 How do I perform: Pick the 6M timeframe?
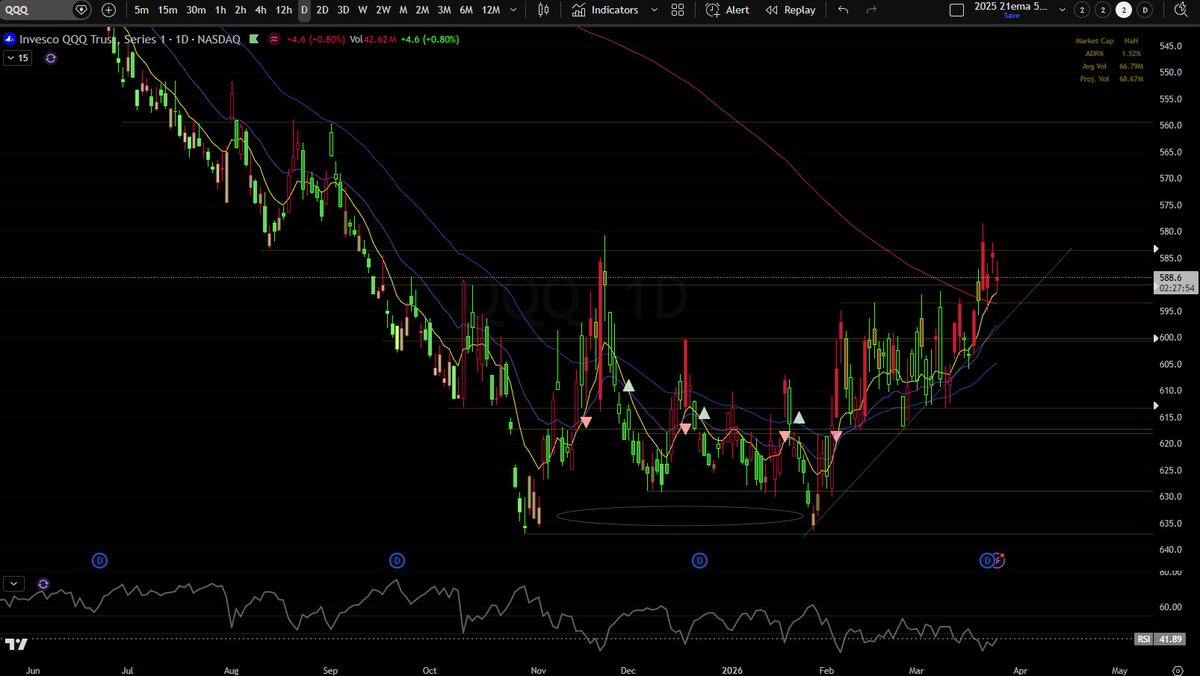tap(466, 10)
